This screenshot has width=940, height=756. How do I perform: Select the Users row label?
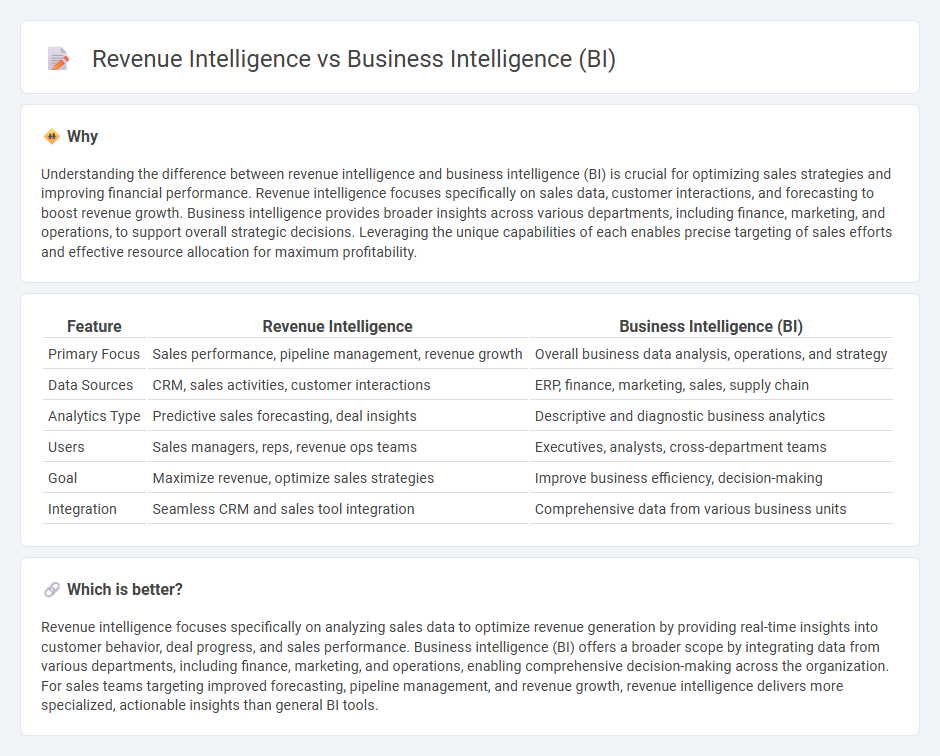coord(66,447)
